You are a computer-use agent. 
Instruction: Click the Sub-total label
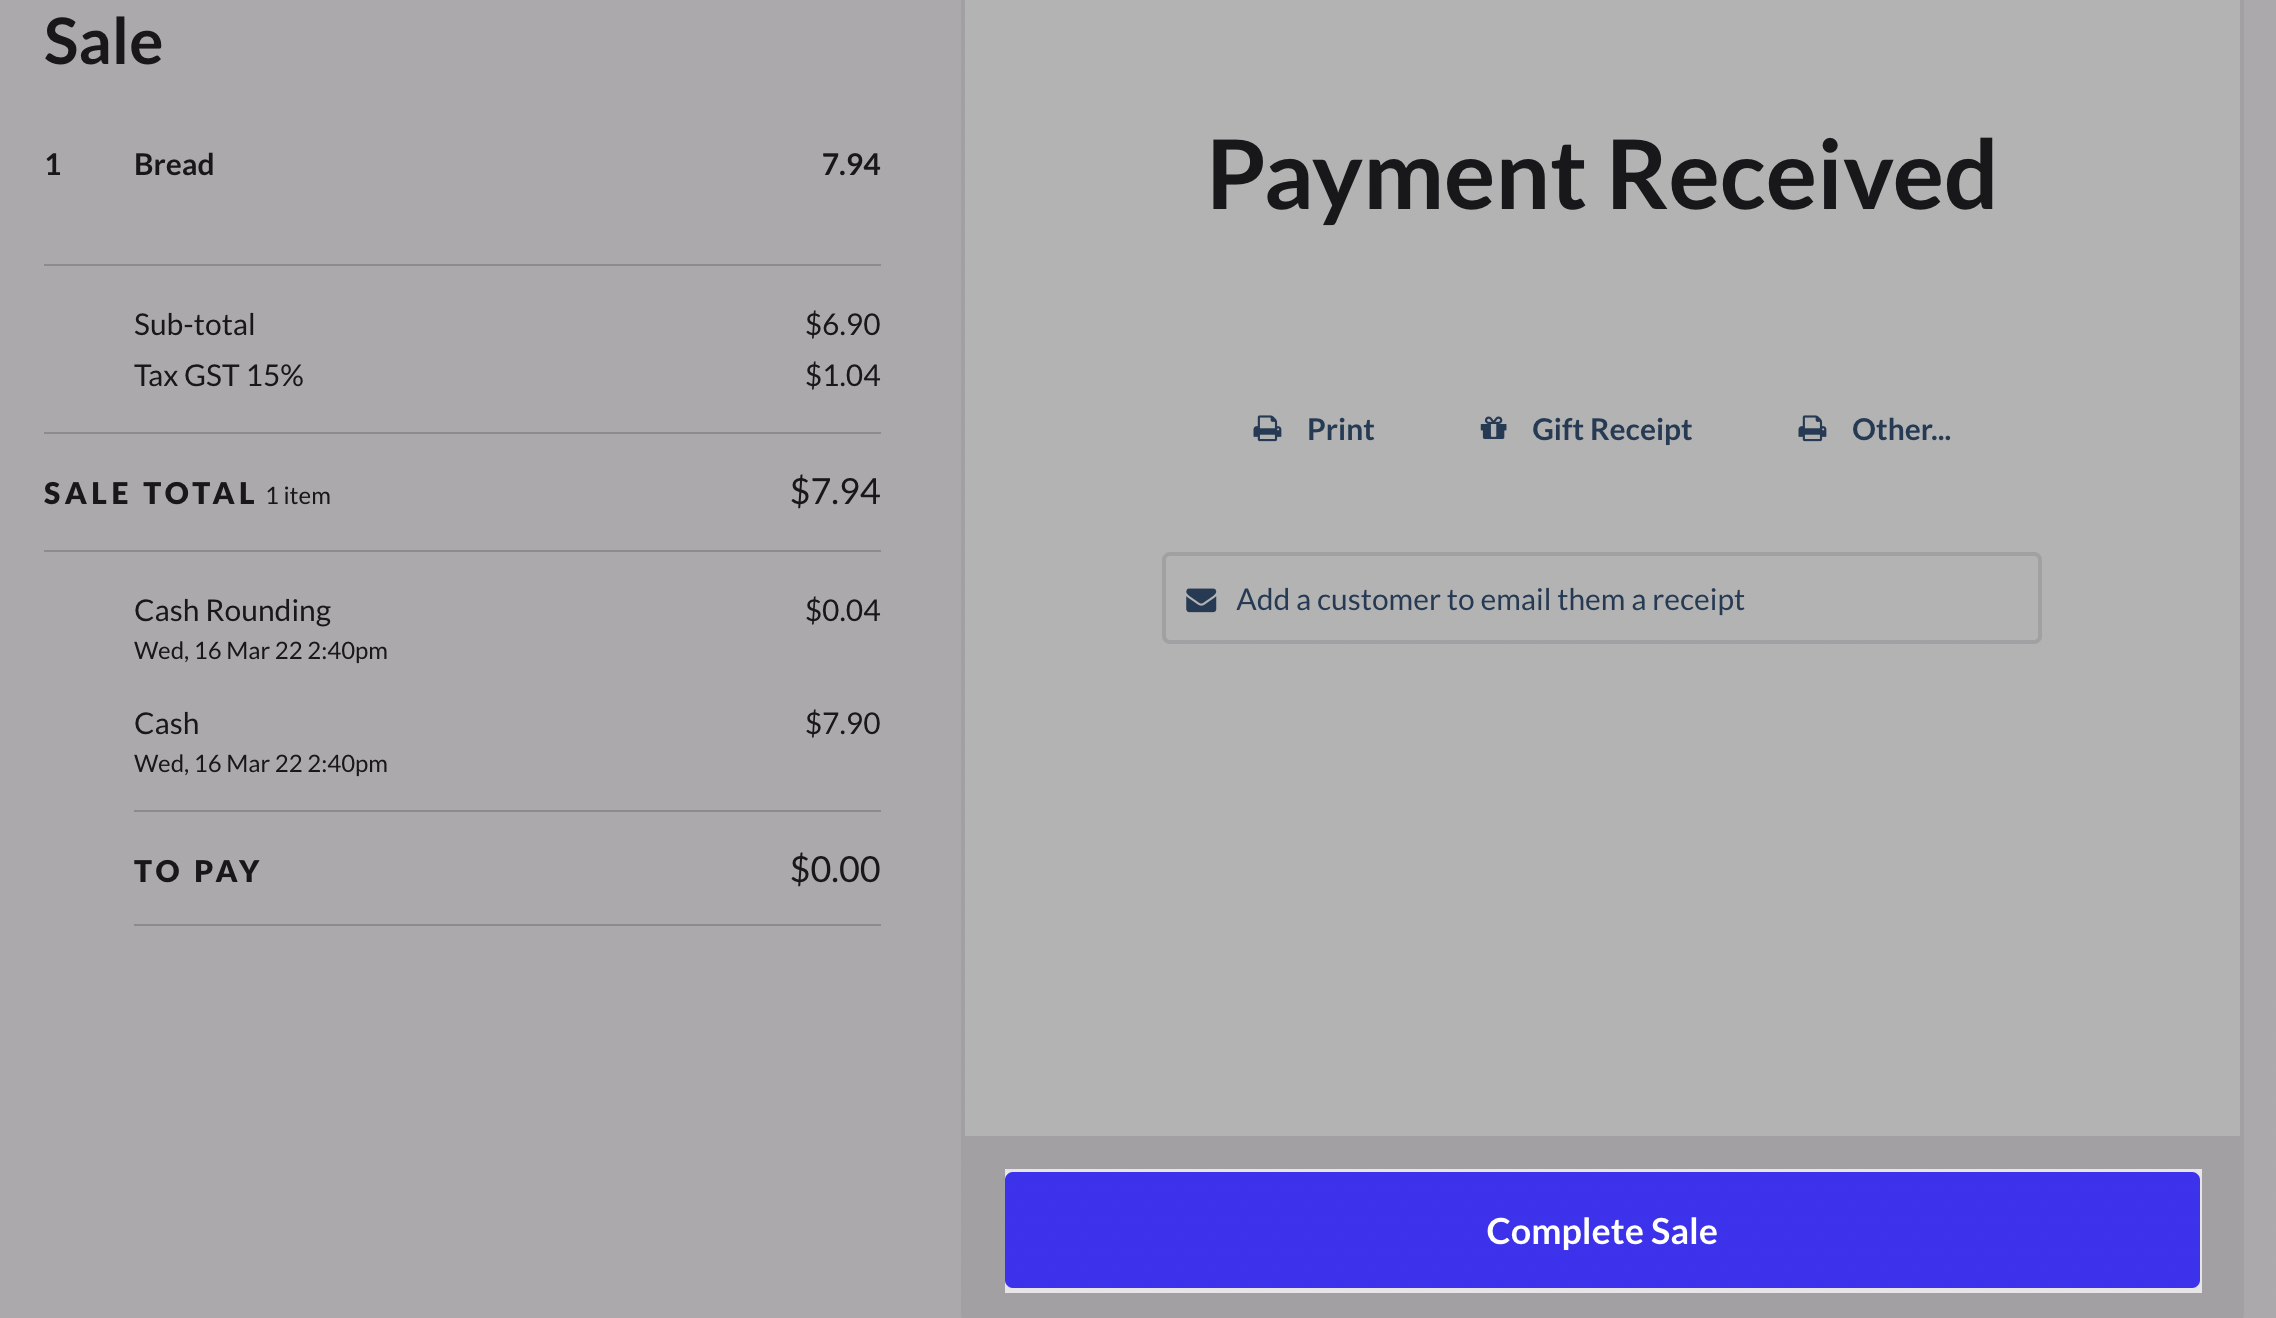point(194,324)
